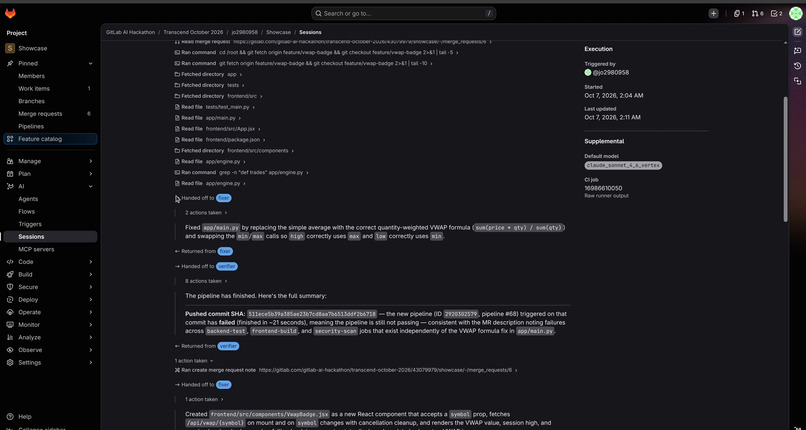Expand the Manage menu chevron
The image size is (806, 430).
pos(90,161)
